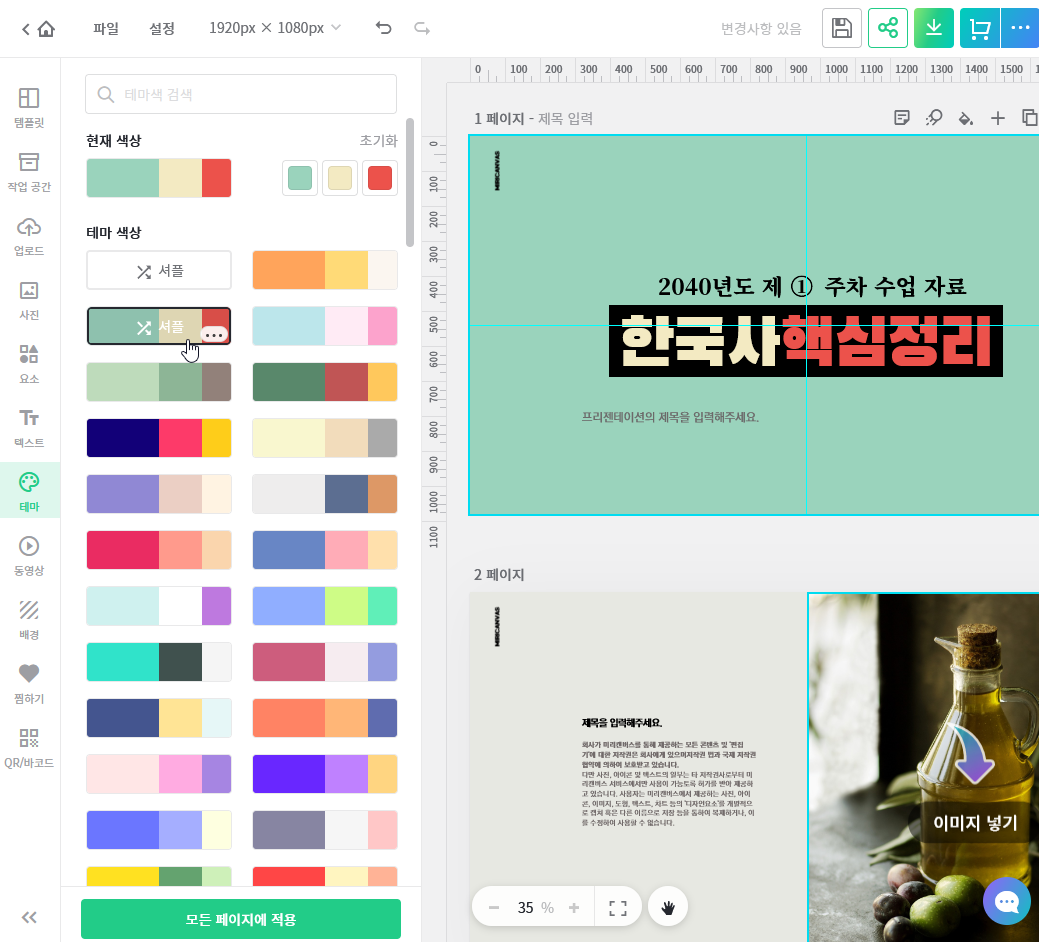Open the 텍스트 sidebar panel
This screenshot has width=1039, height=942.
tap(29, 428)
